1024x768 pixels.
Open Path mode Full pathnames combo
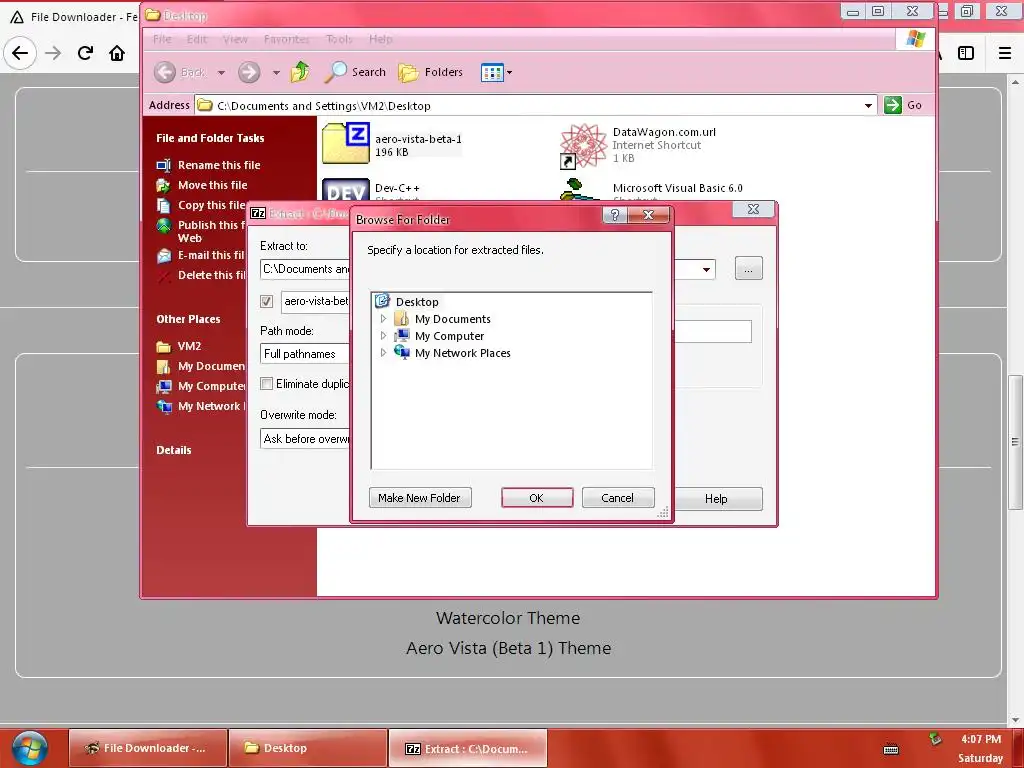[x=305, y=354]
